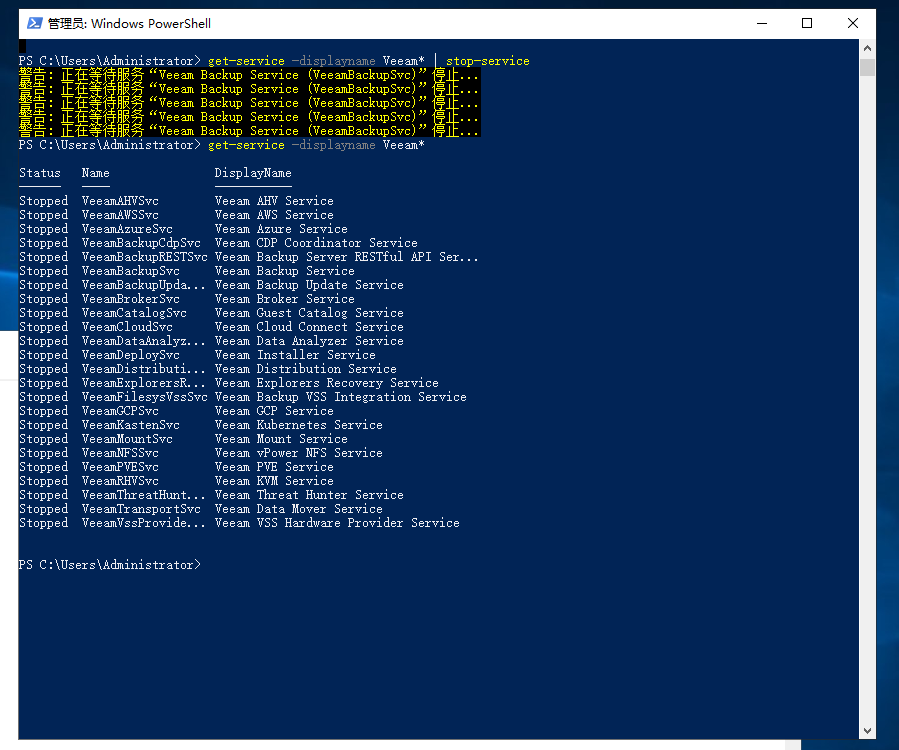Image resolution: width=899 pixels, height=750 pixels.
Task: Click service name 'VeeamTransportSvc'
Action: tap(141, 509)
